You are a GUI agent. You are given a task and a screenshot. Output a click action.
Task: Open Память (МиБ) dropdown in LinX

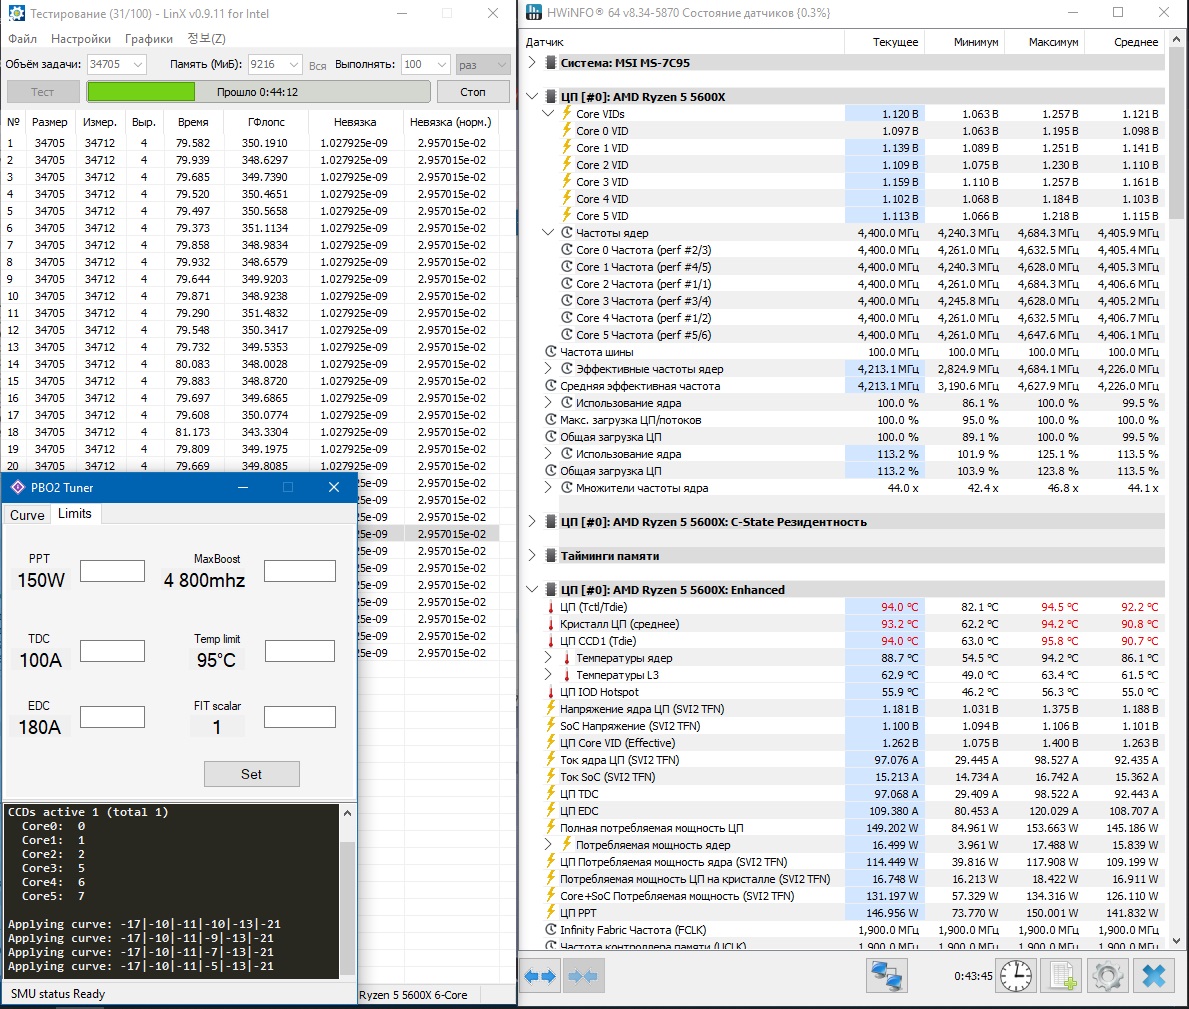(294, 64)
